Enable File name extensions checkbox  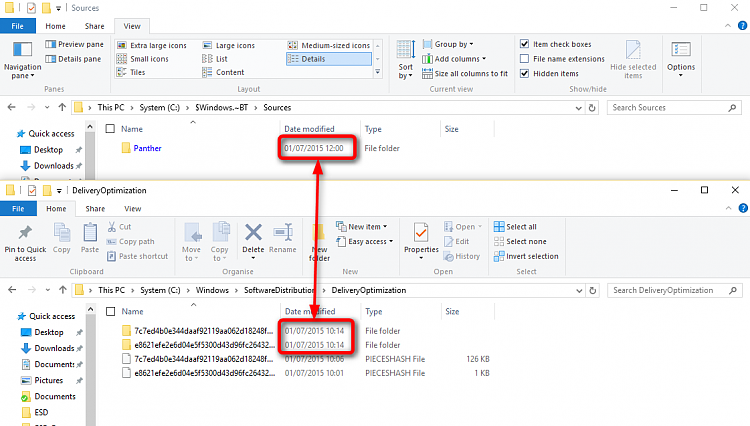[525, 59]
